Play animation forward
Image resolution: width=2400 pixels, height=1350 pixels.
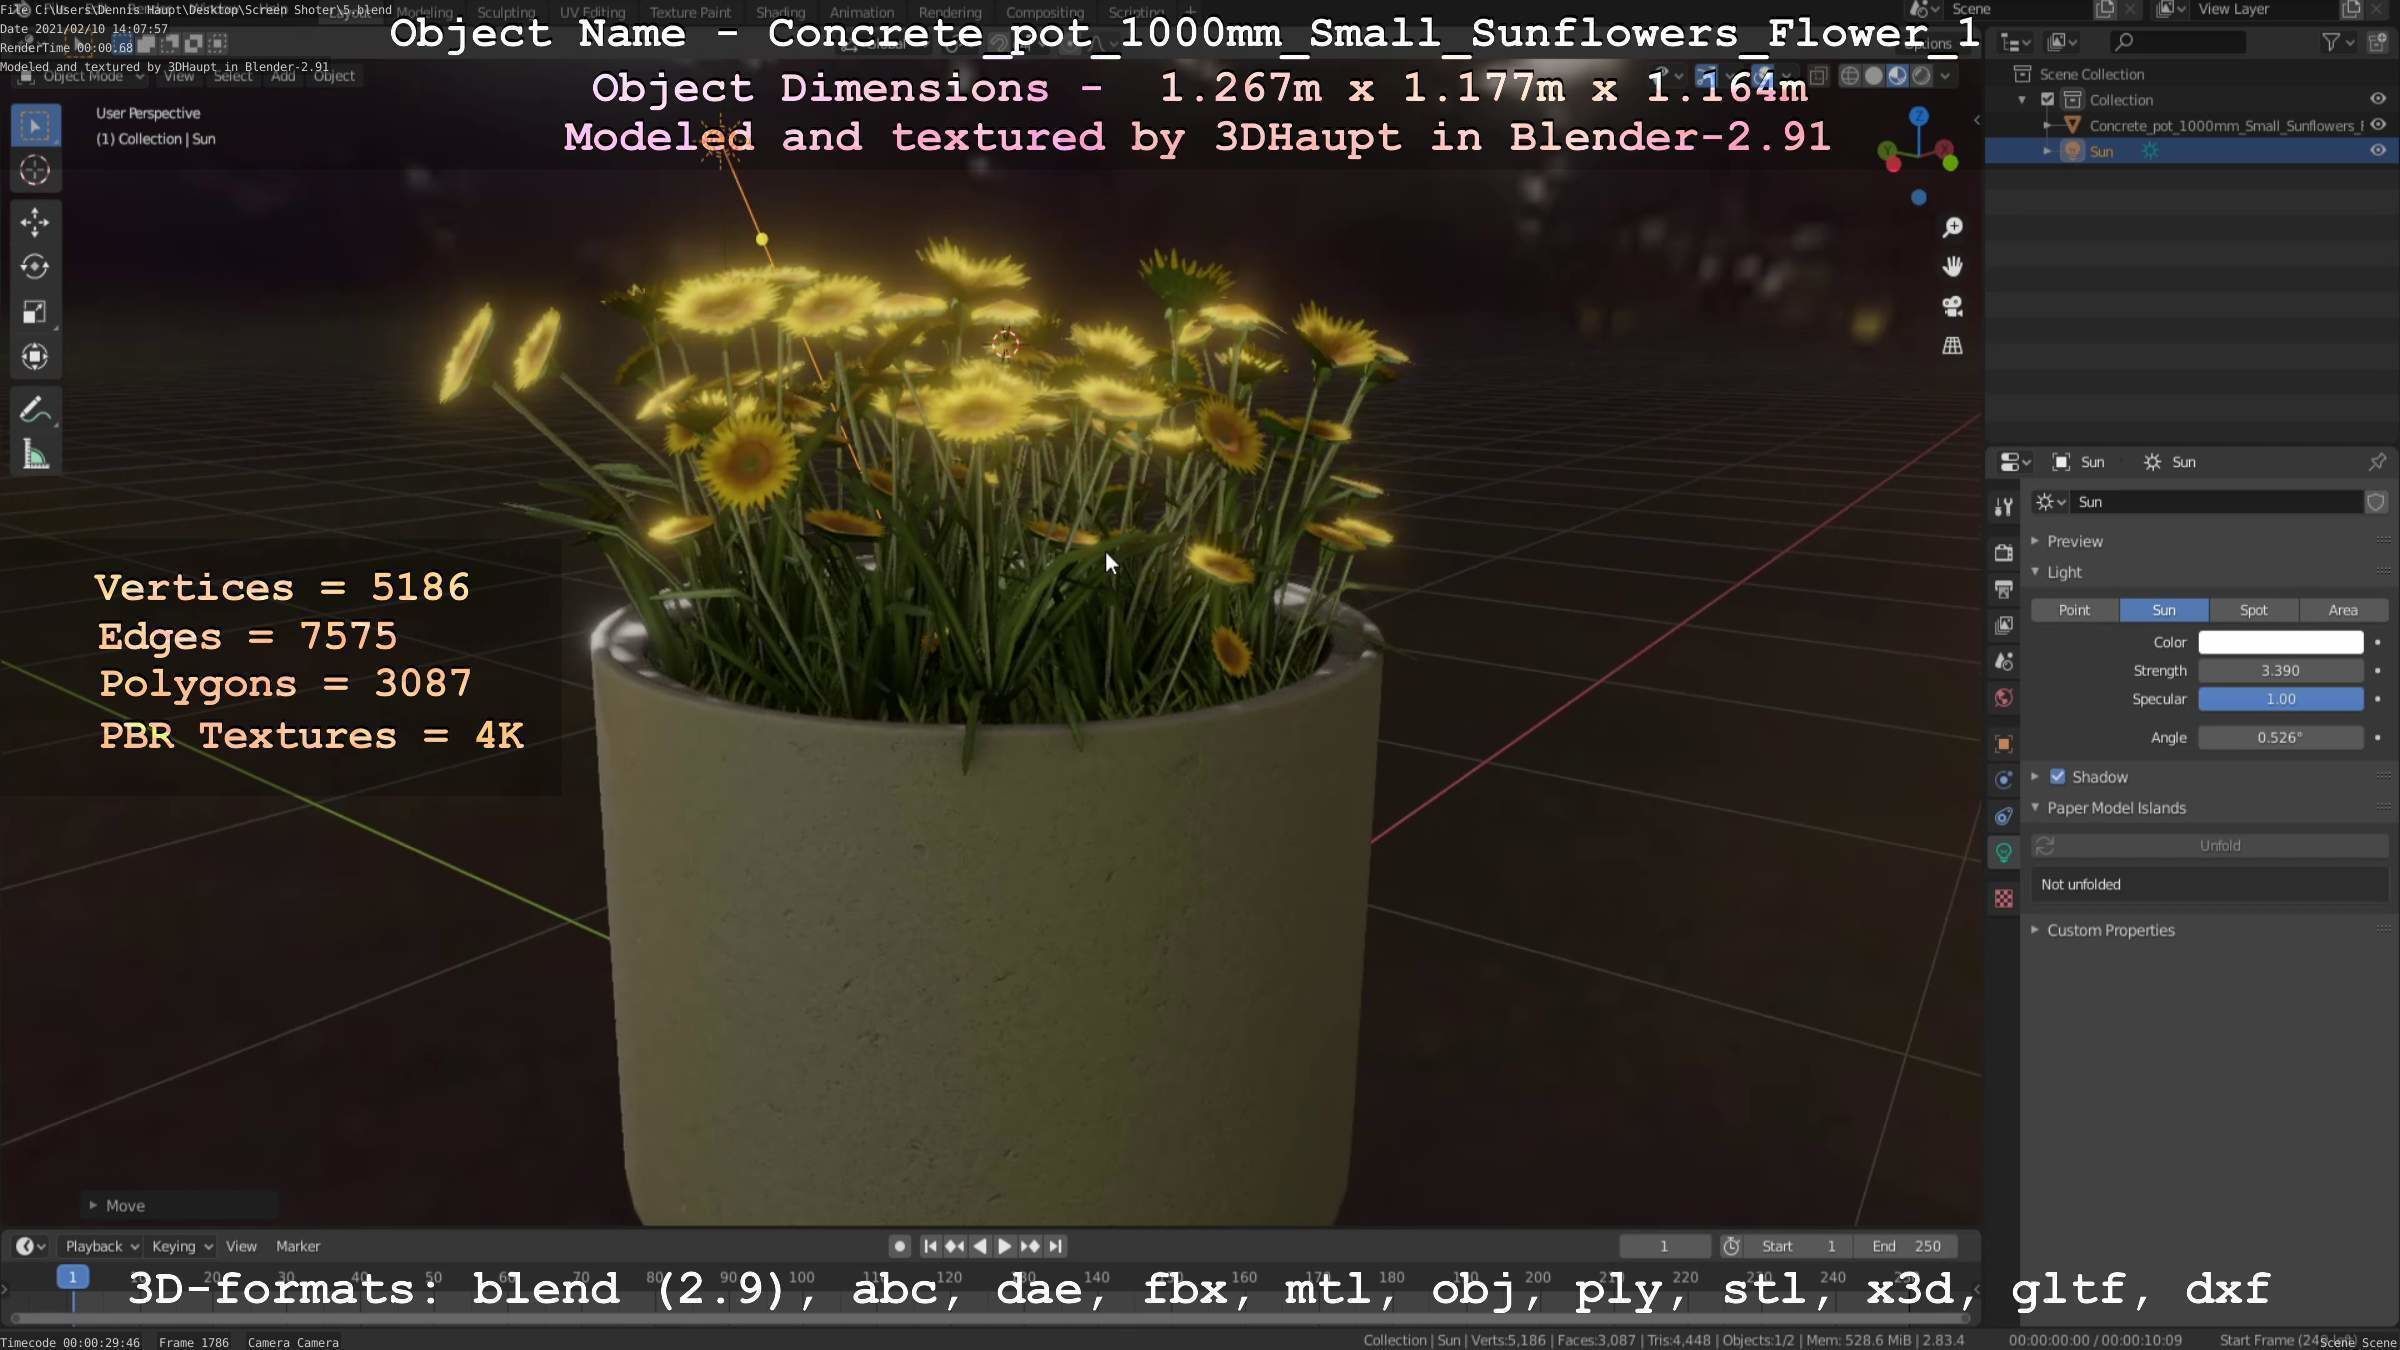[1005, 1246]
